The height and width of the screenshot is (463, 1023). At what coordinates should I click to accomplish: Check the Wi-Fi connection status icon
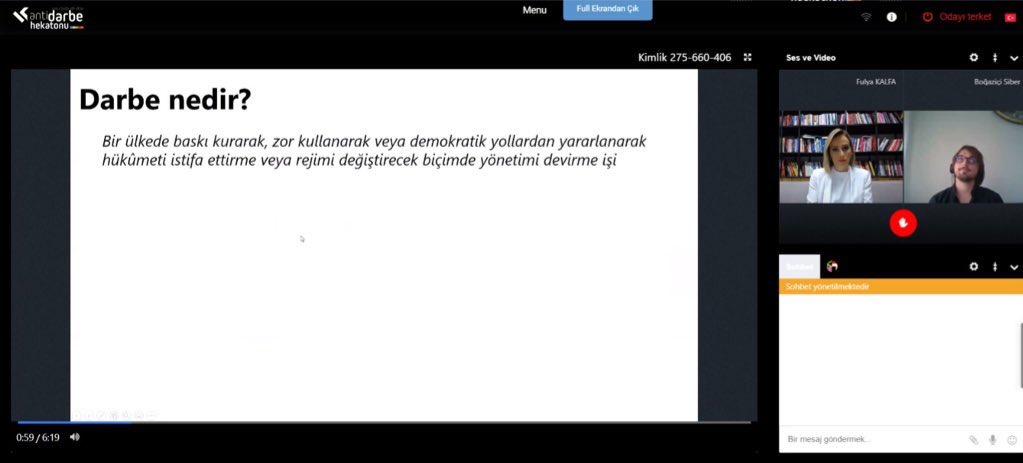pyautogui.click(x=866, y=17)
